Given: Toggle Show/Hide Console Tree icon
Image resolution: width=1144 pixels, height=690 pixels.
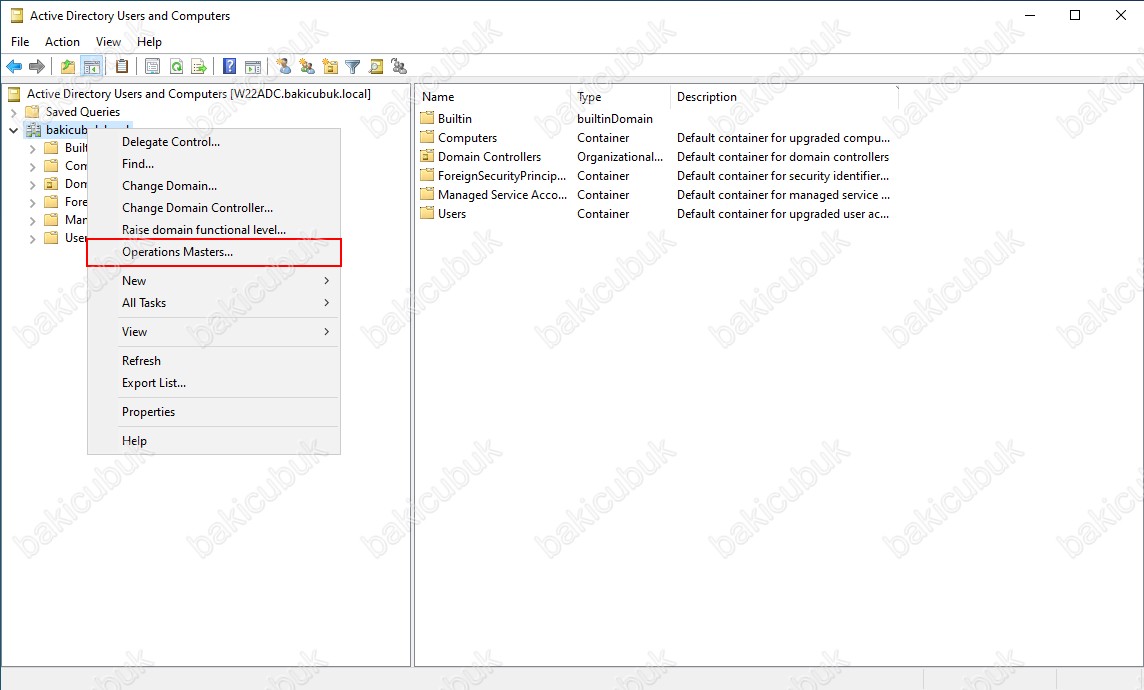Looking at the screenshot, I should (91, 67).
